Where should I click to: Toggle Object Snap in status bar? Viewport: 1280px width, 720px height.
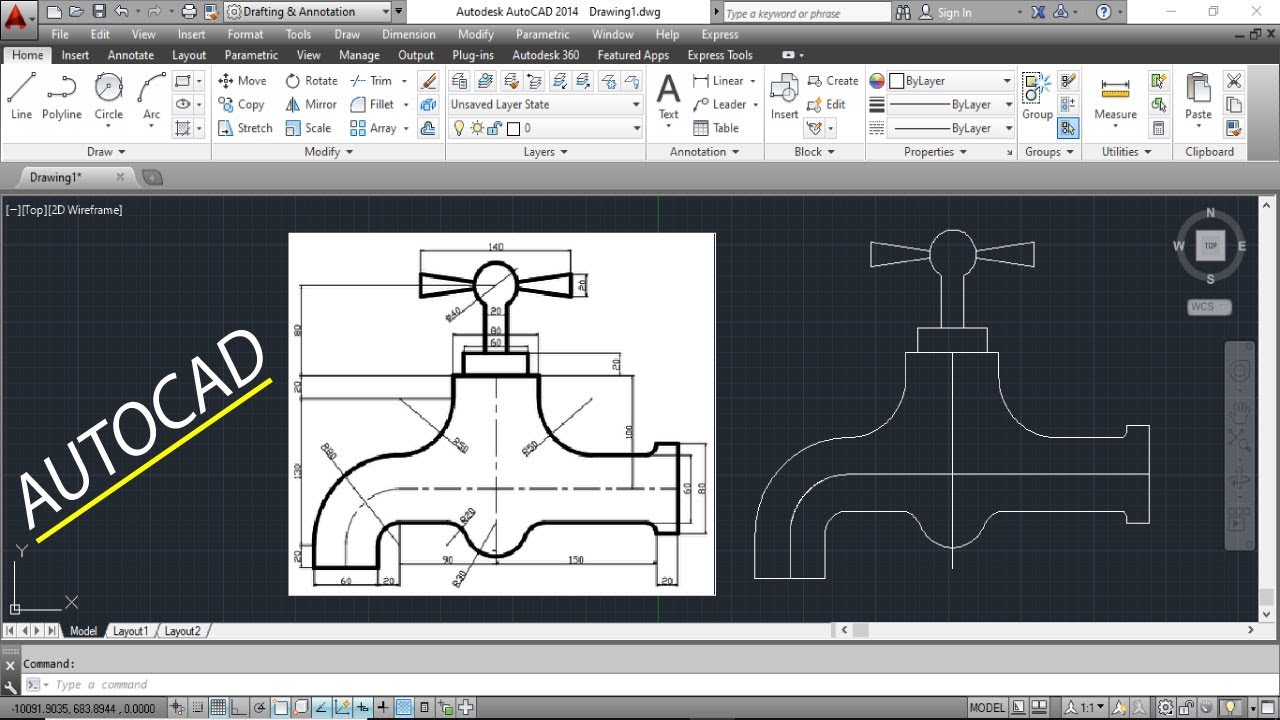click(280, 707)
